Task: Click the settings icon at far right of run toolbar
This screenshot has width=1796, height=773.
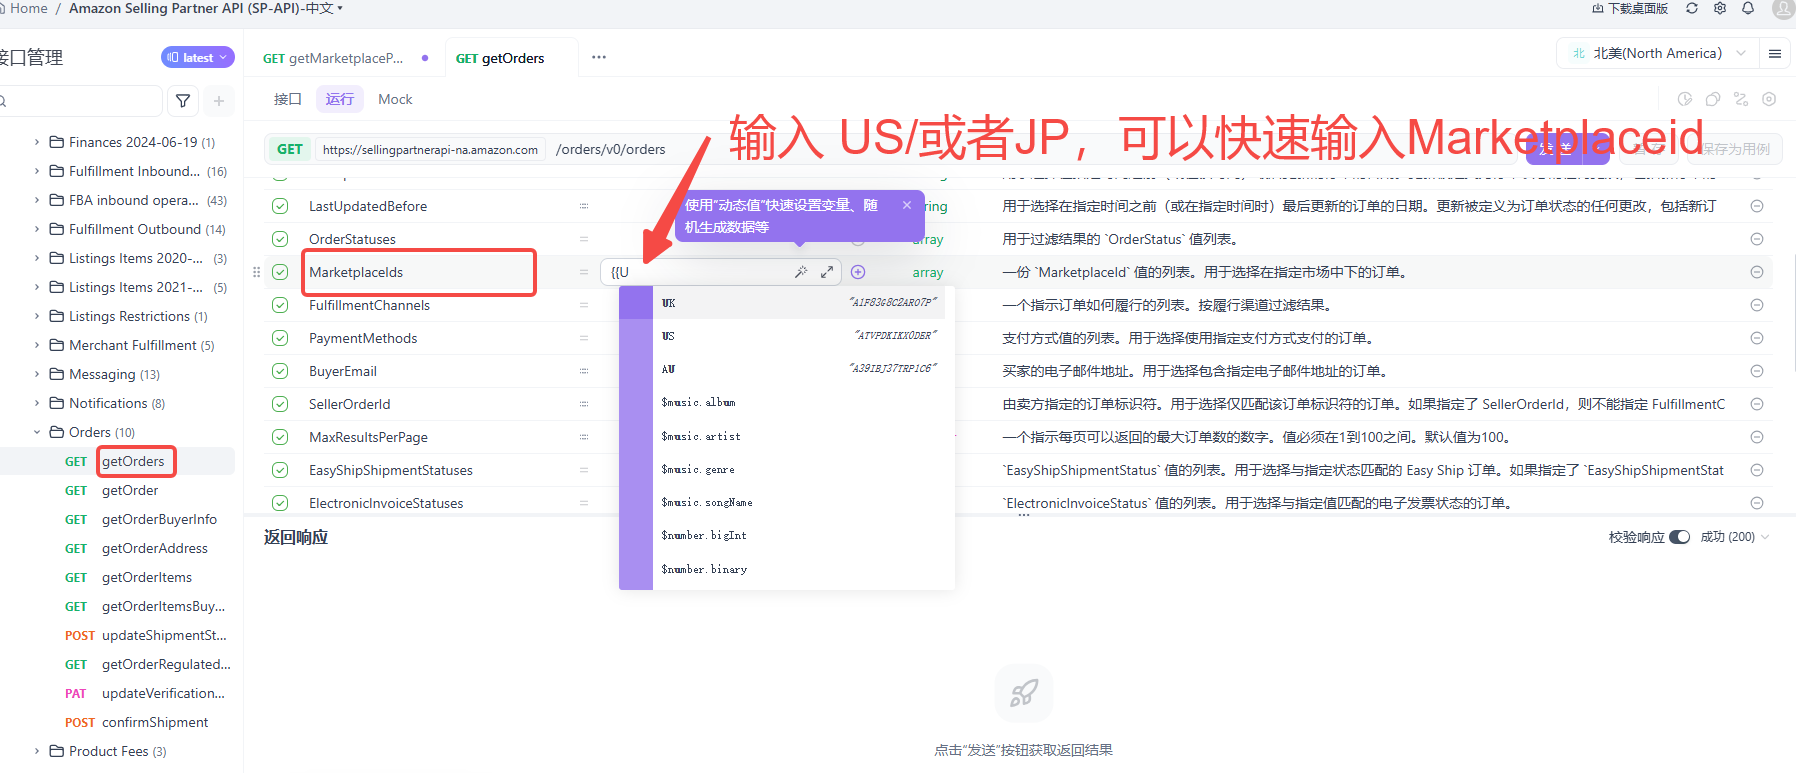Action: click(x=1769, y=99)
